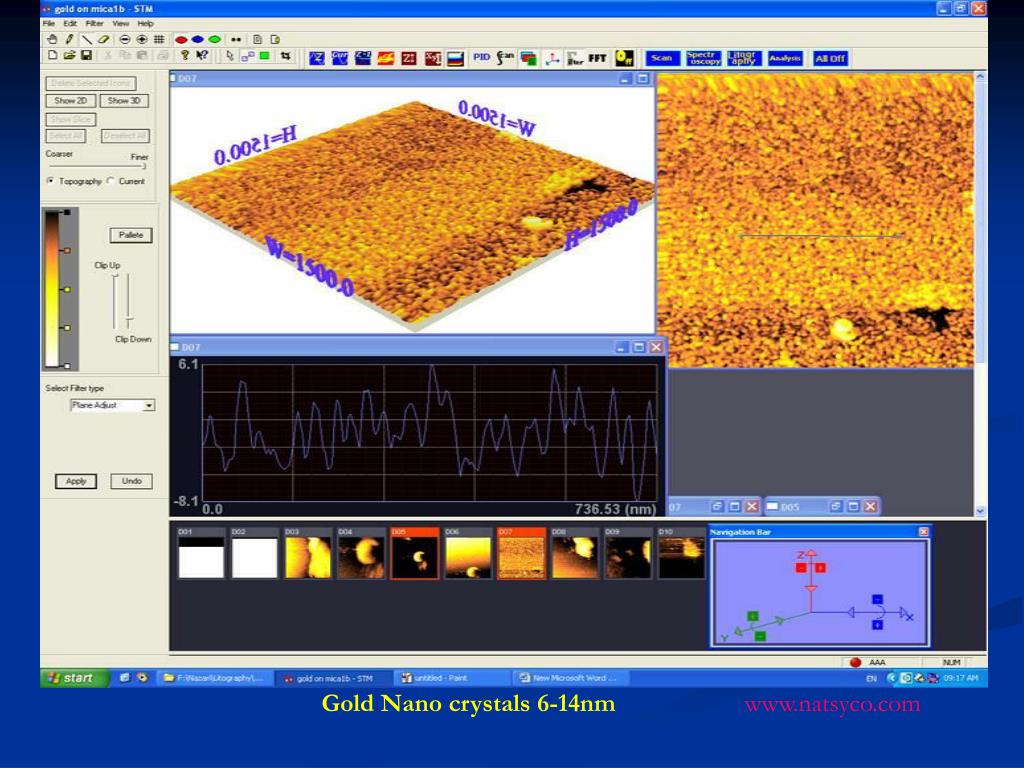Select the hand pan tool
This screenshot has height=768, width=1024.
[52, 39]
